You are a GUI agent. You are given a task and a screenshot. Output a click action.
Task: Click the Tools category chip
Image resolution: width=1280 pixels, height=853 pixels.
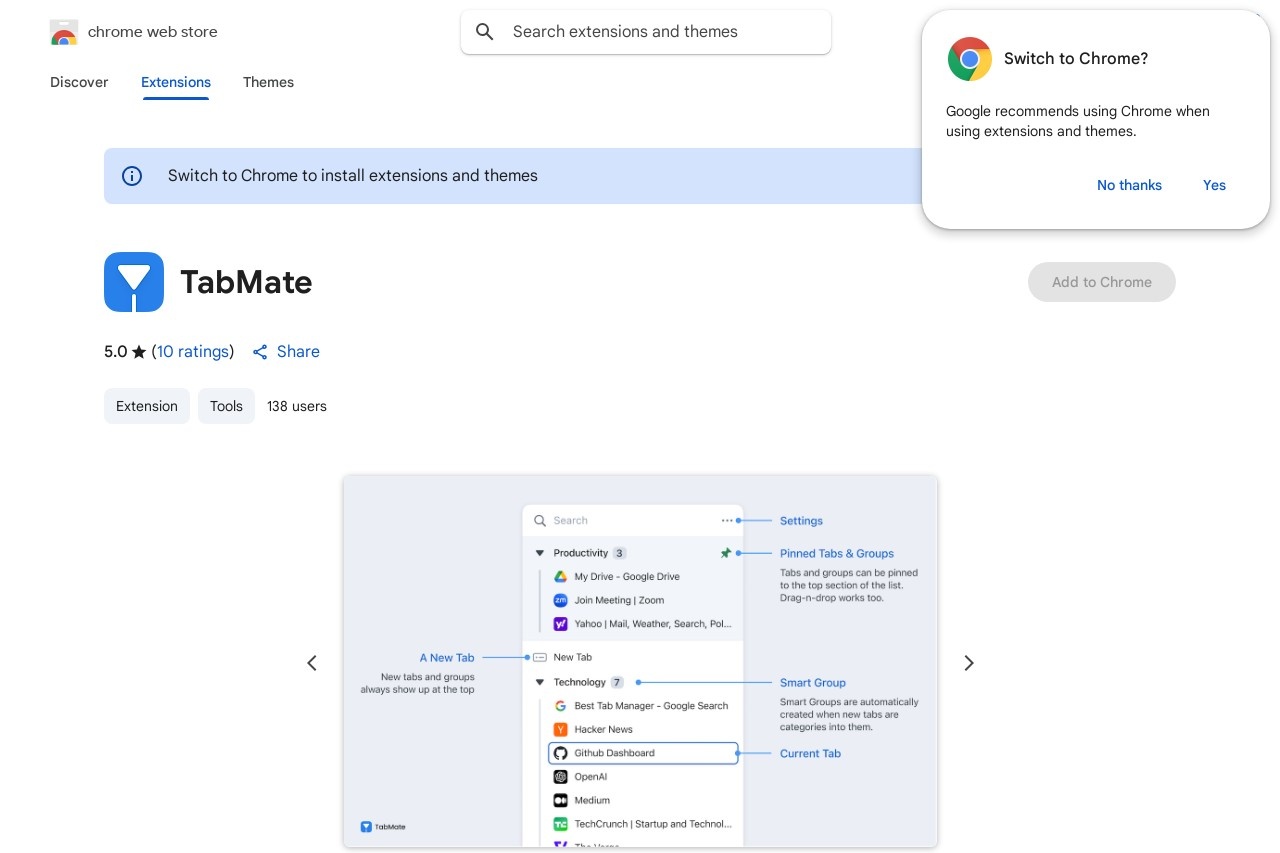(226, 406)
